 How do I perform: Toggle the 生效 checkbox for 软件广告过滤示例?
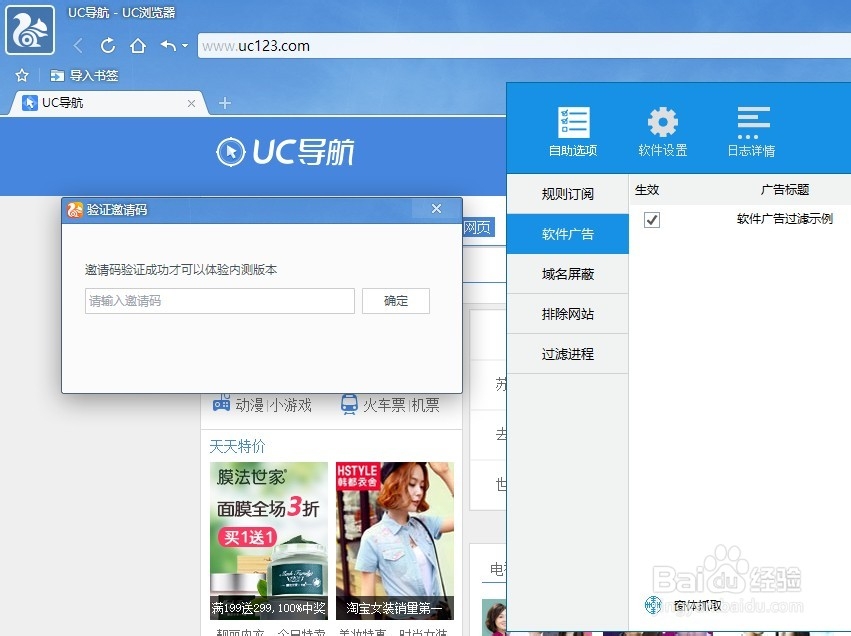pos(652,220)
